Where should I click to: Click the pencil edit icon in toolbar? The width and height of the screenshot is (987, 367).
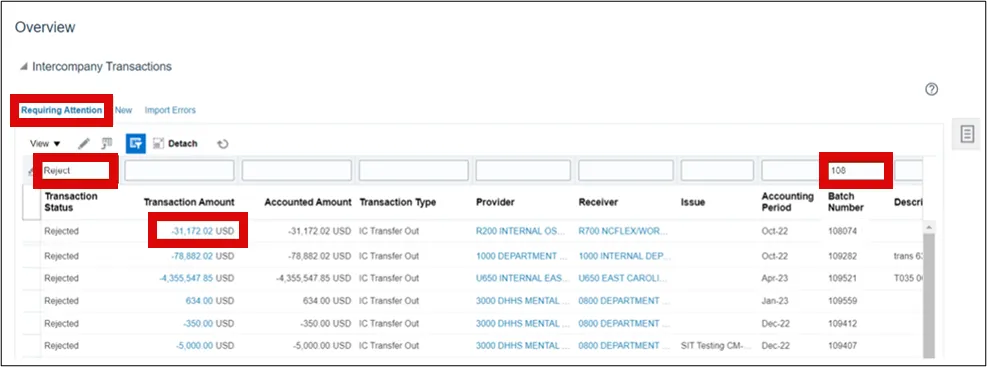[x=84, y=144]
